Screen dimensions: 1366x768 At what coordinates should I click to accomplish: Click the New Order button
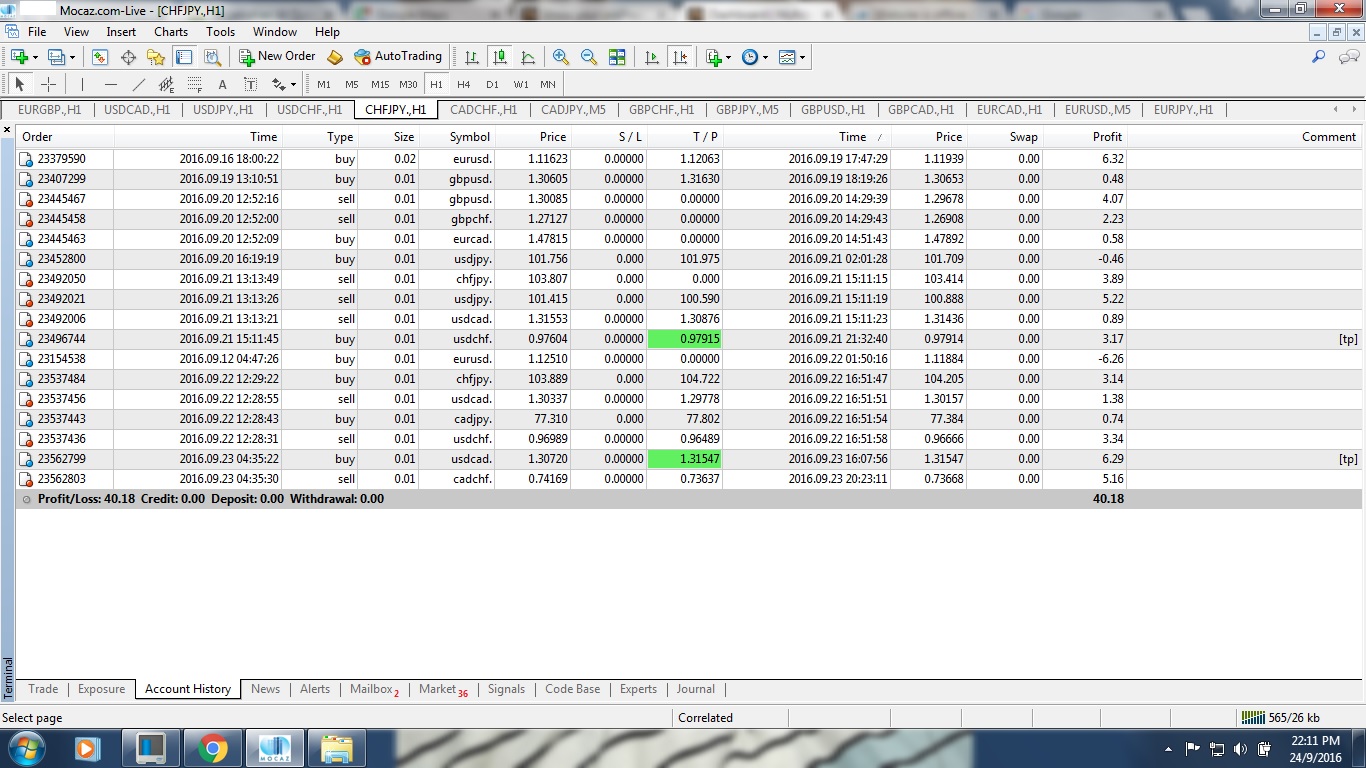click(277, 57)
